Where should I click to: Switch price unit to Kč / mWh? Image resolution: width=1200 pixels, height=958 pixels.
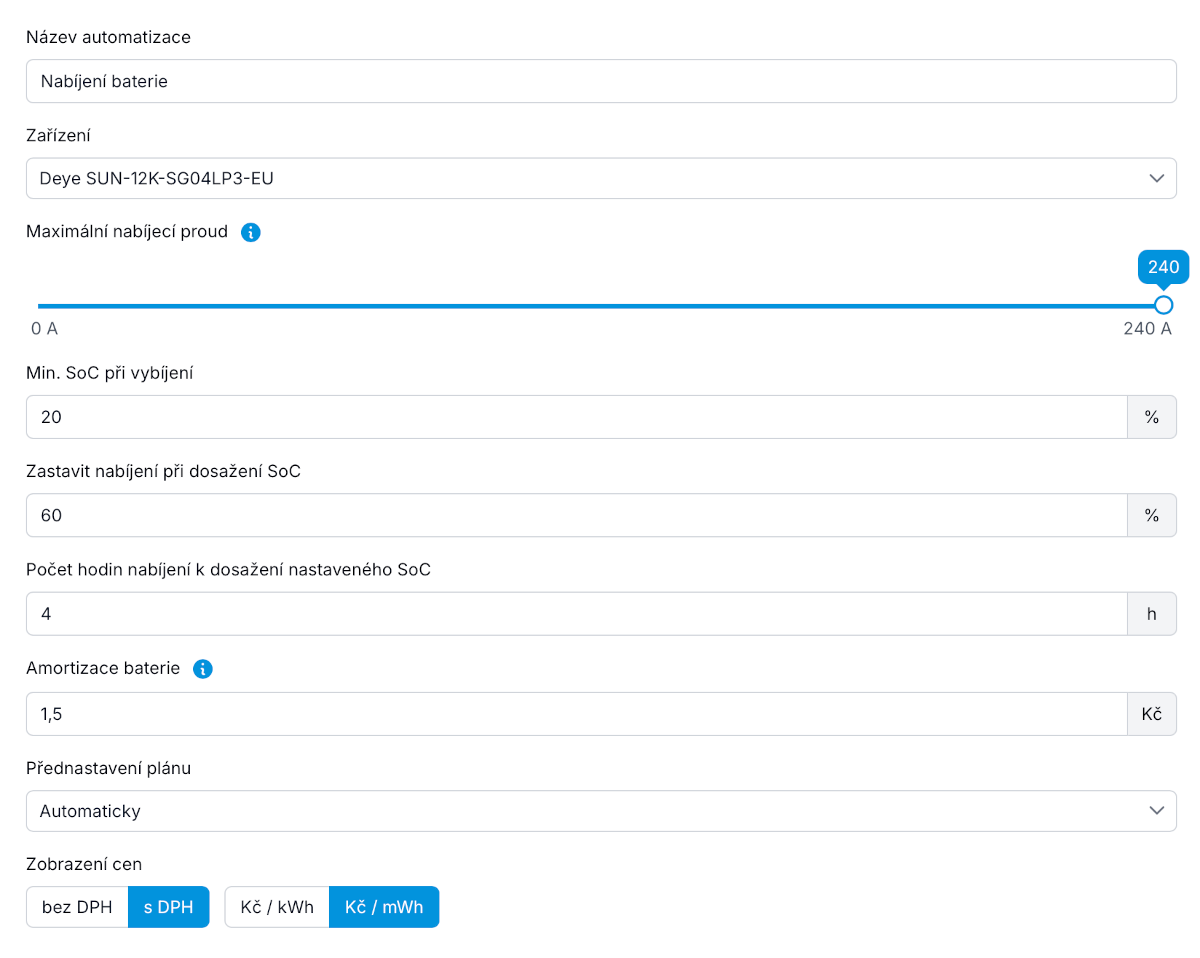pyautogui.click(x=384, y=908)
